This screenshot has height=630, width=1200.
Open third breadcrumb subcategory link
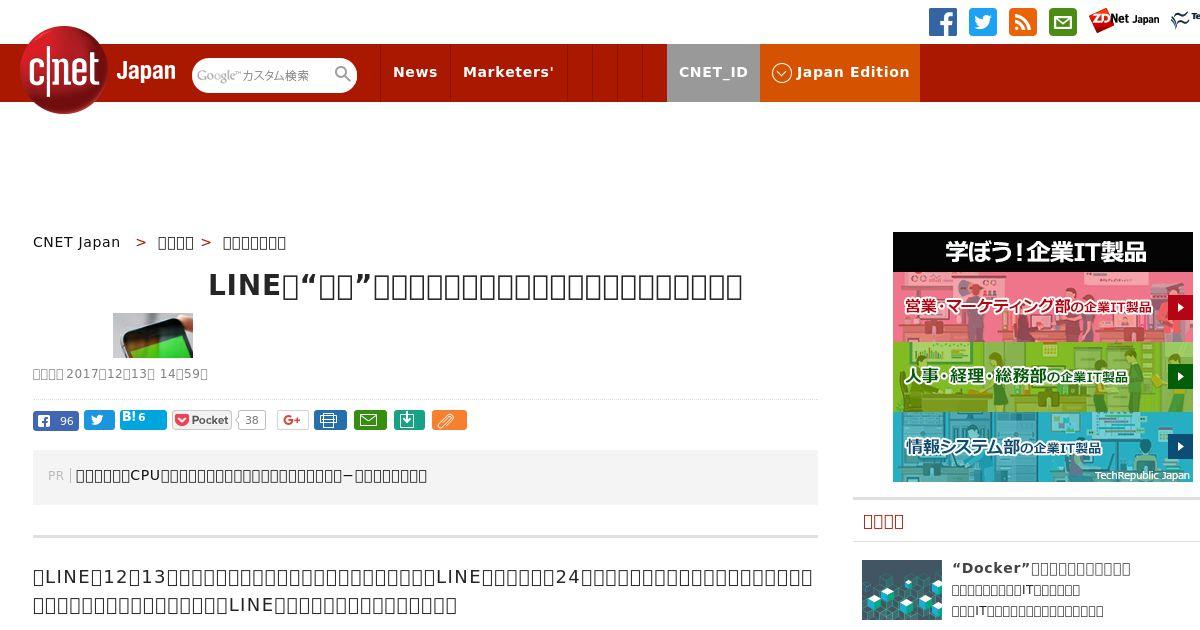[254, 242]
